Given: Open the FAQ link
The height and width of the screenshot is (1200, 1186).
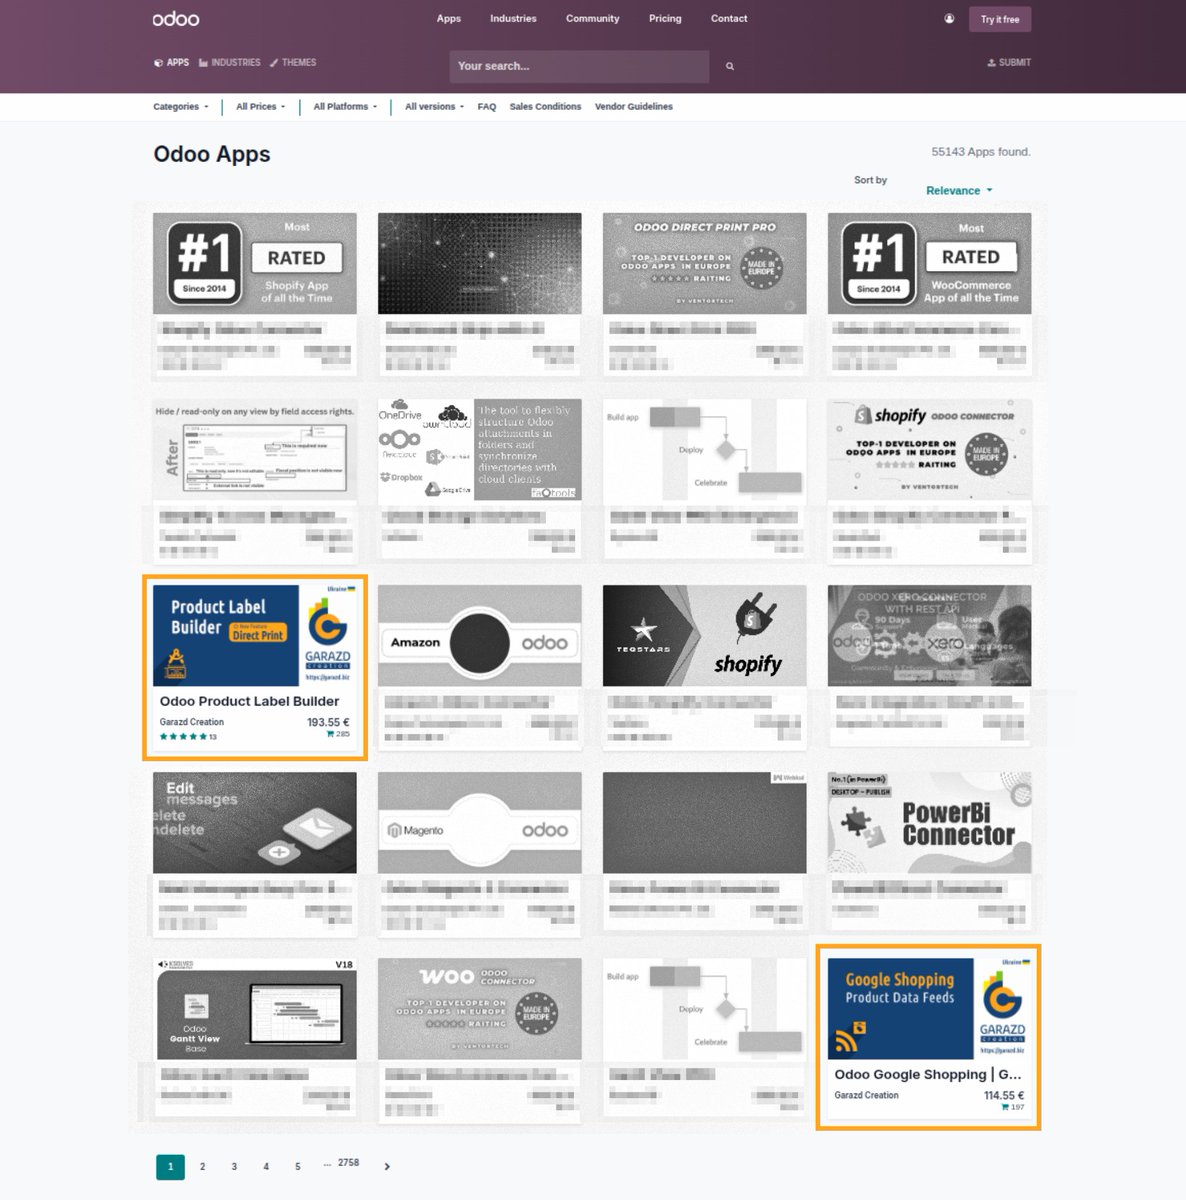Looking at the screenshot, I should coord(487,106).
